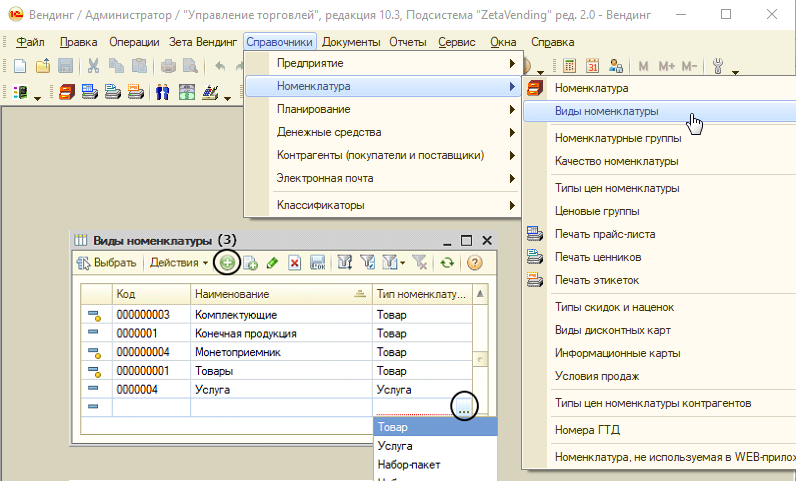Image resolution: width=796 pixels, height=481 pixels.
Task: Open the filter history funnel dropdown
Action: click(393, 263)
